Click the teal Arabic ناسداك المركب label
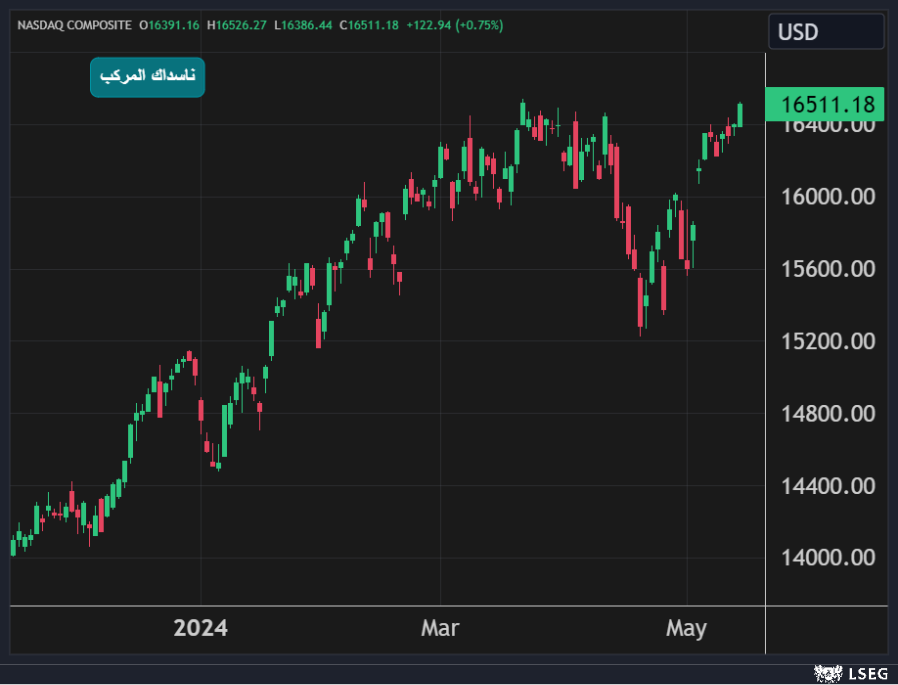 pyautogui.click(x=147, y=77)
